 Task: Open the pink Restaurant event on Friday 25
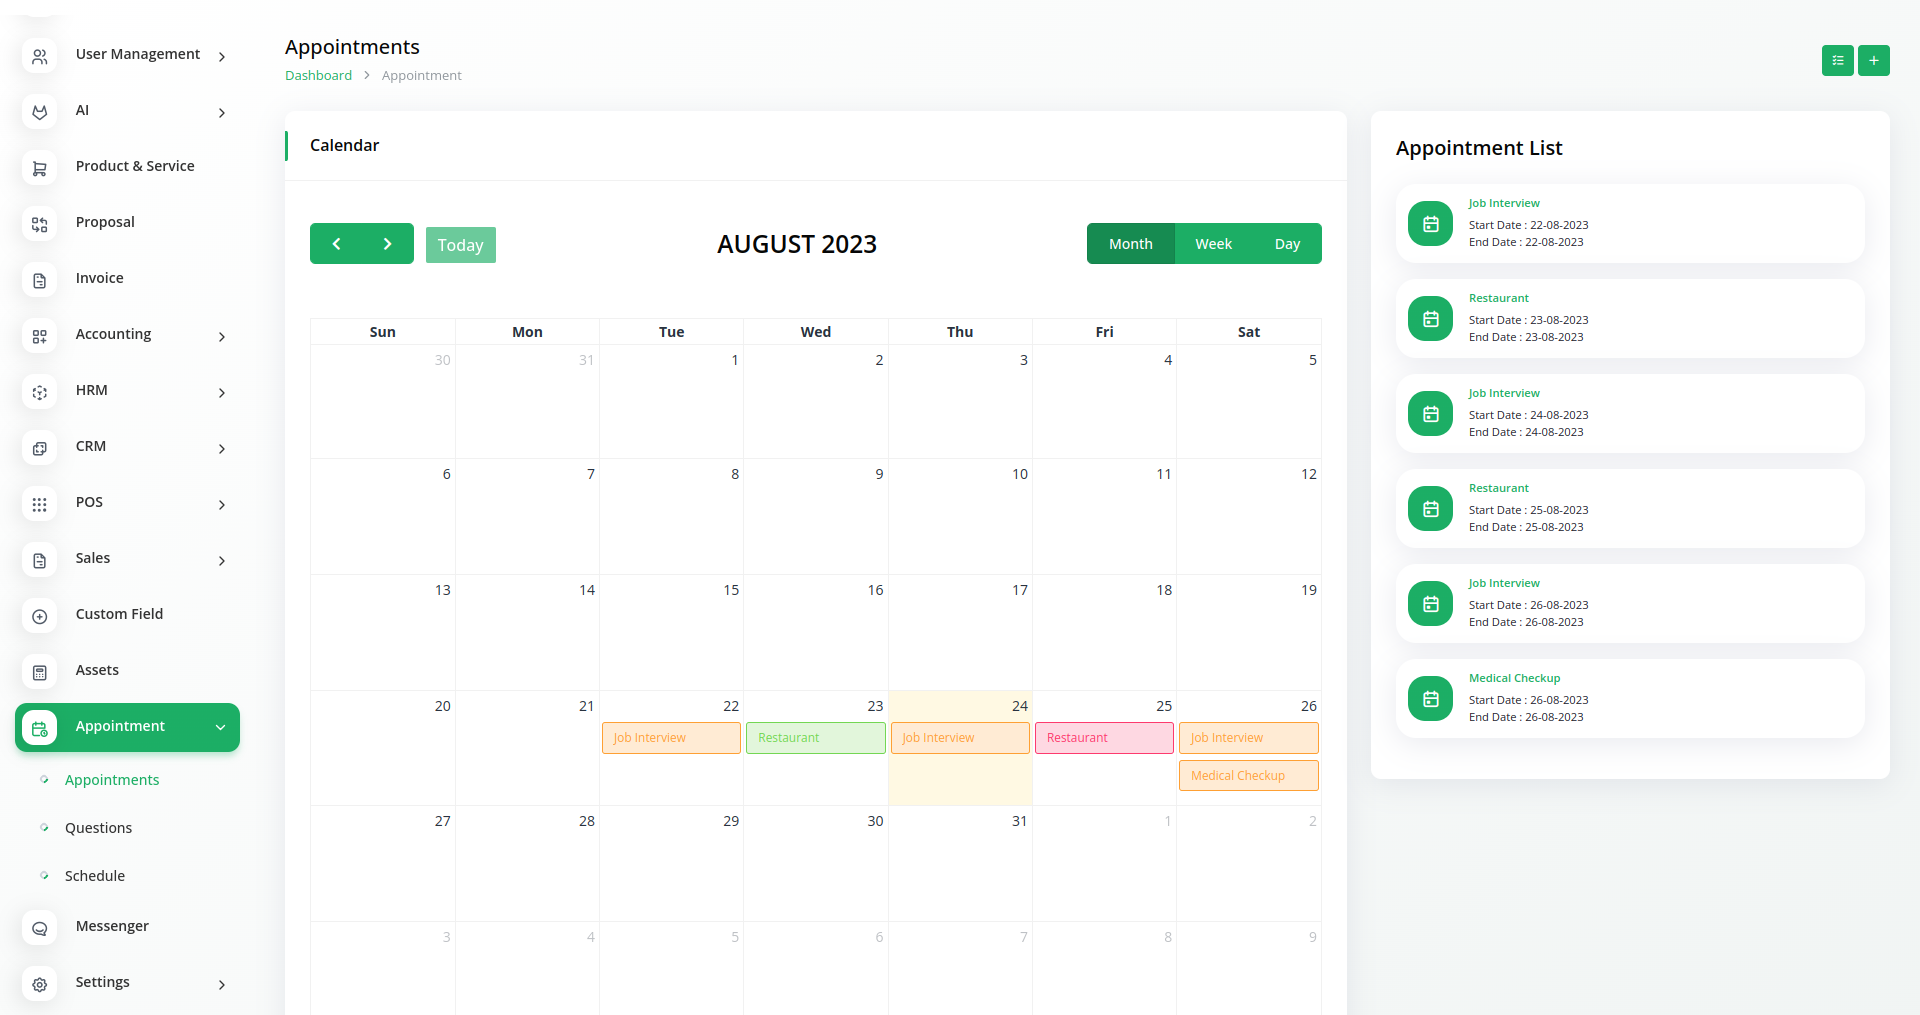pos(1103,738)
